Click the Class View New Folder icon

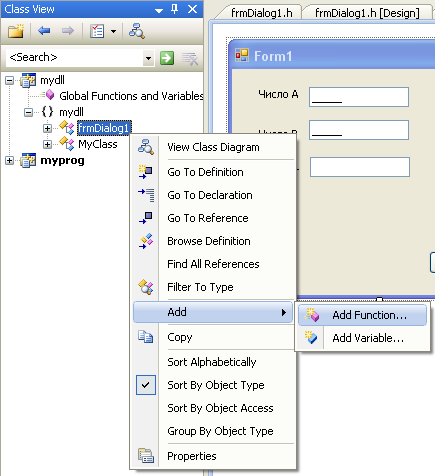[16, 31]
